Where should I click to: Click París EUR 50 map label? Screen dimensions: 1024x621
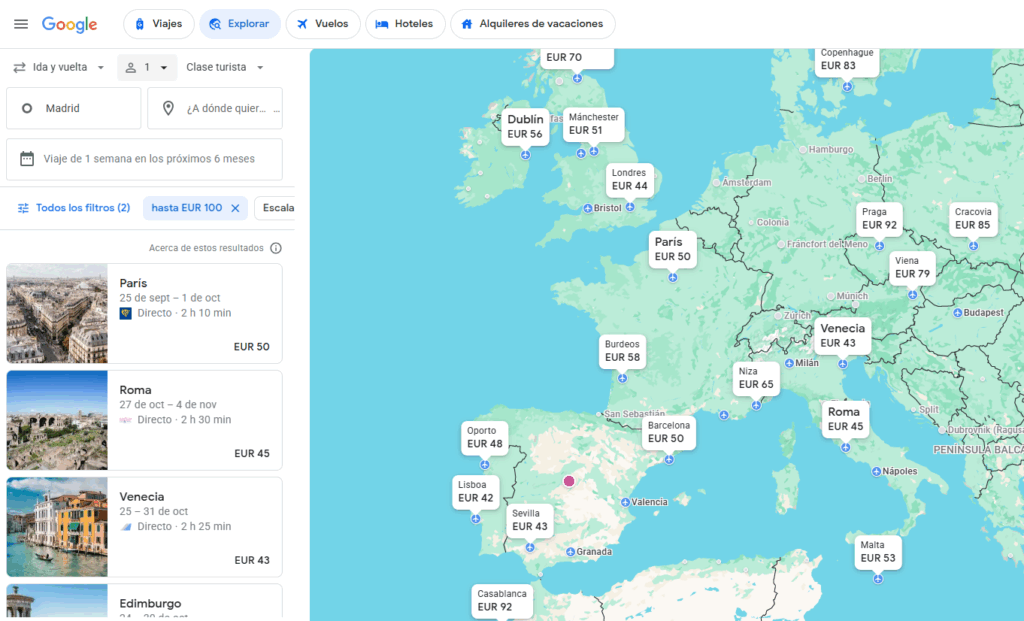pyautogui.click(x=673, y=249)
